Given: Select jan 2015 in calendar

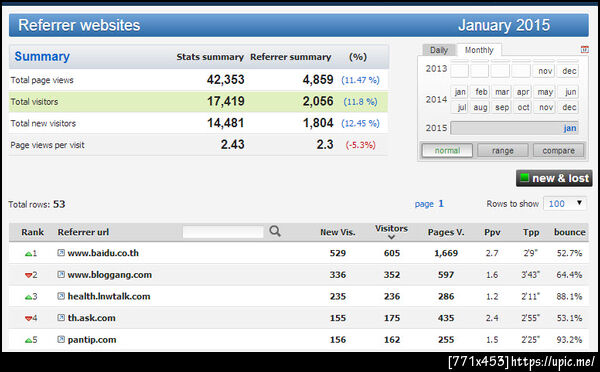Looking at the screenshot, I should [514, 128].
